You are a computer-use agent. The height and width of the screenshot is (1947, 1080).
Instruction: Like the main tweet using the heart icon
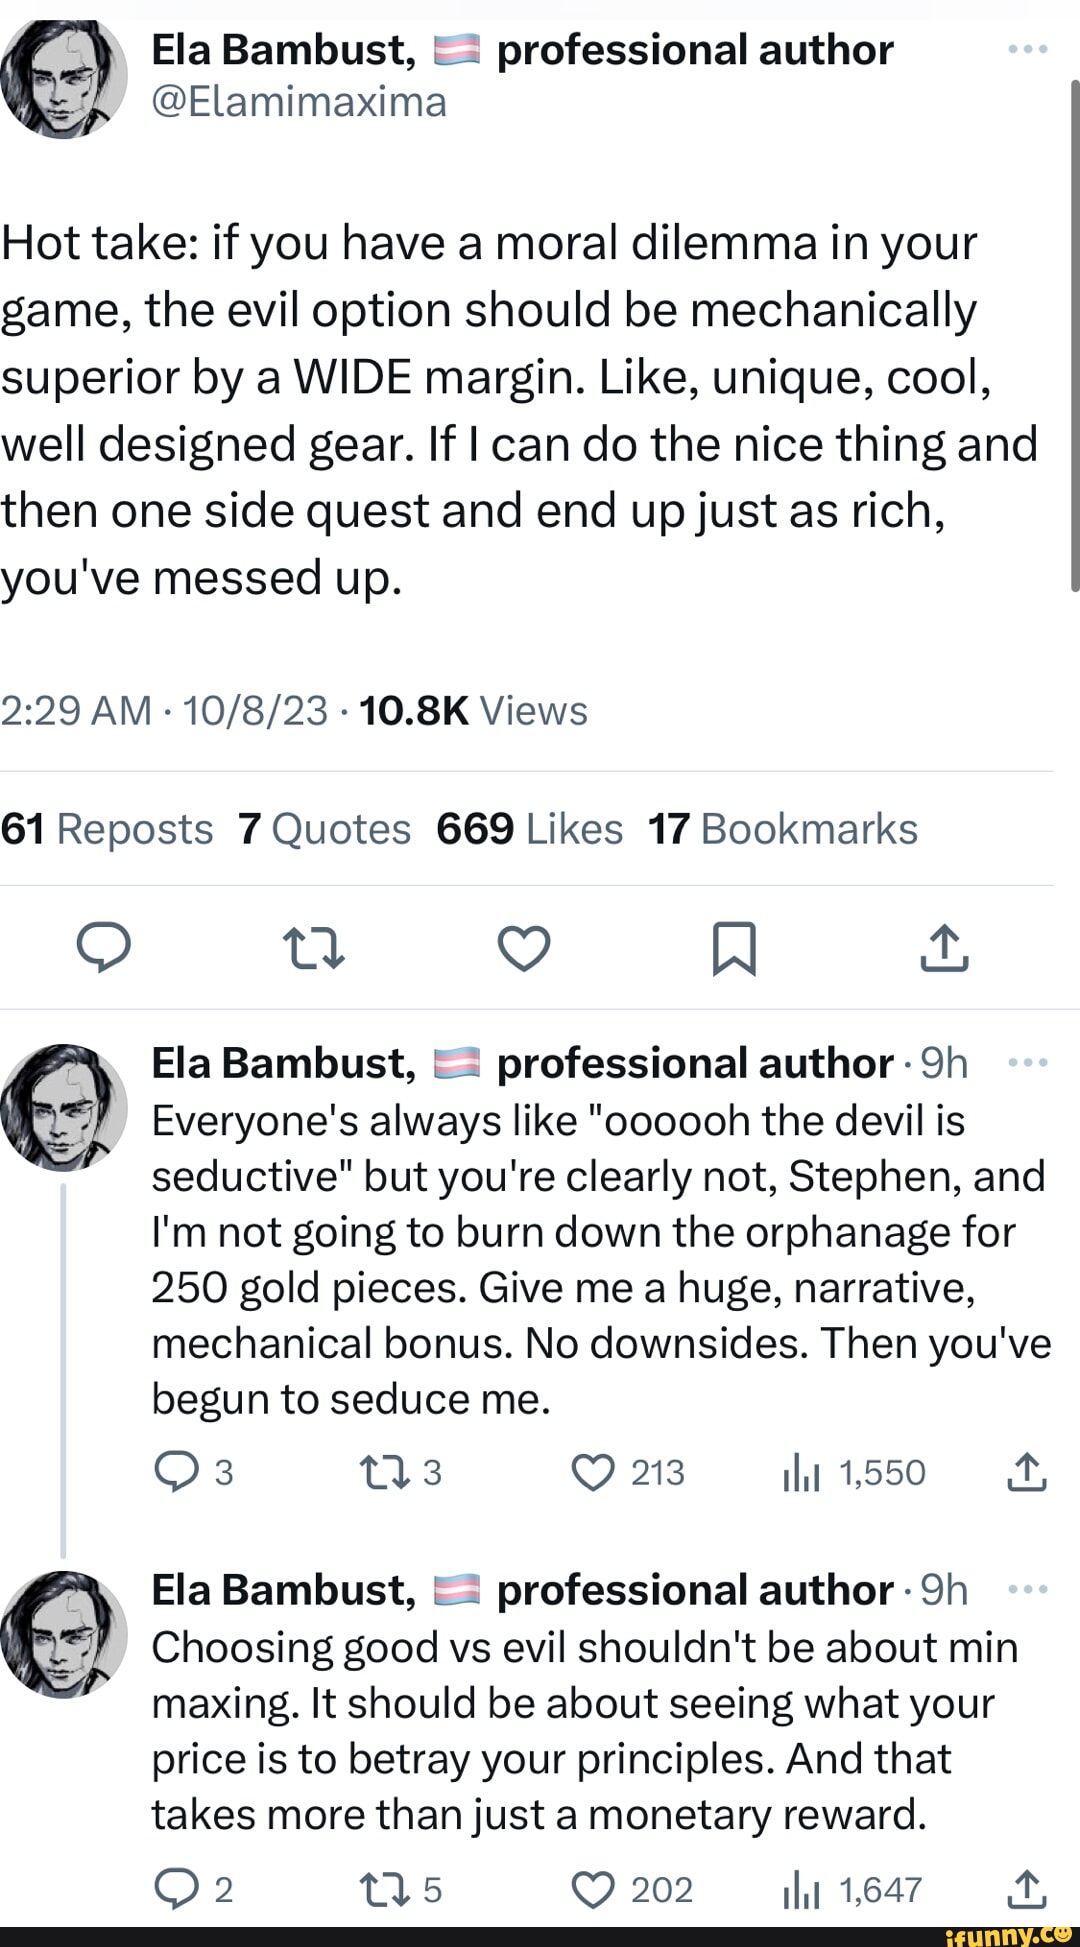(x=524, y=950)
